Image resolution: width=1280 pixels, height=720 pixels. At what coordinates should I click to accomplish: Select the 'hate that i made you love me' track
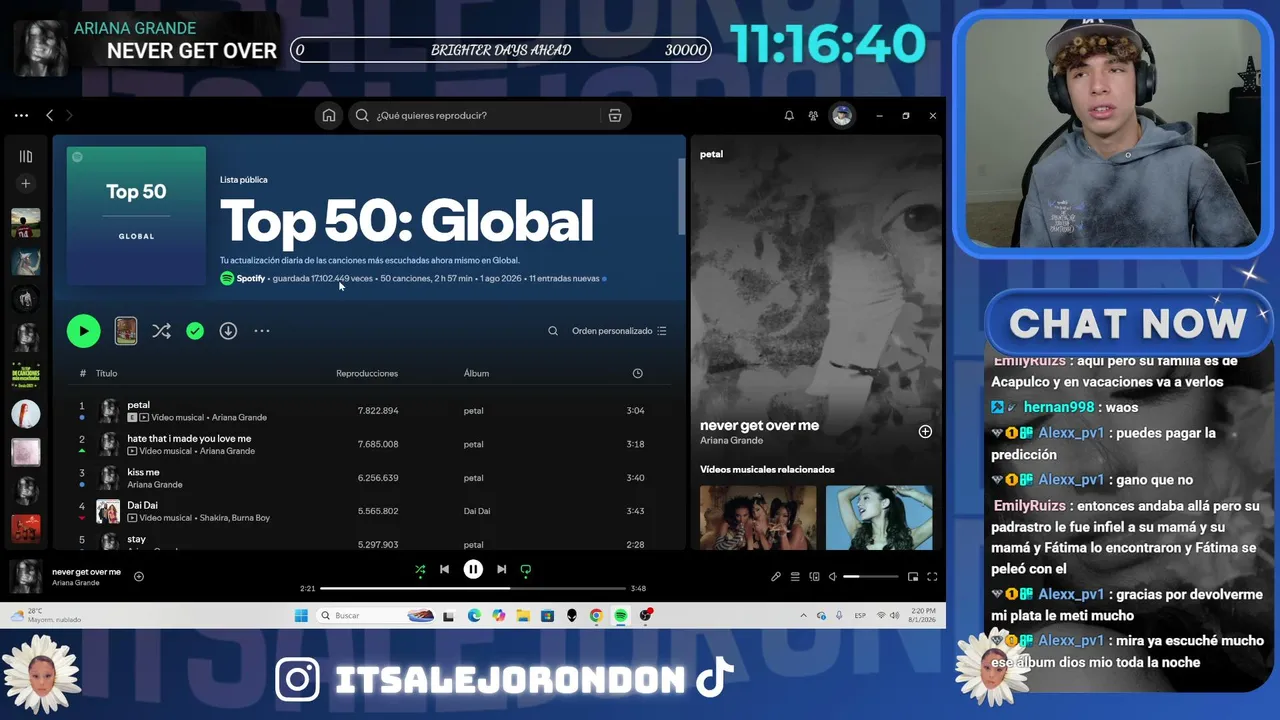point(189,439)
